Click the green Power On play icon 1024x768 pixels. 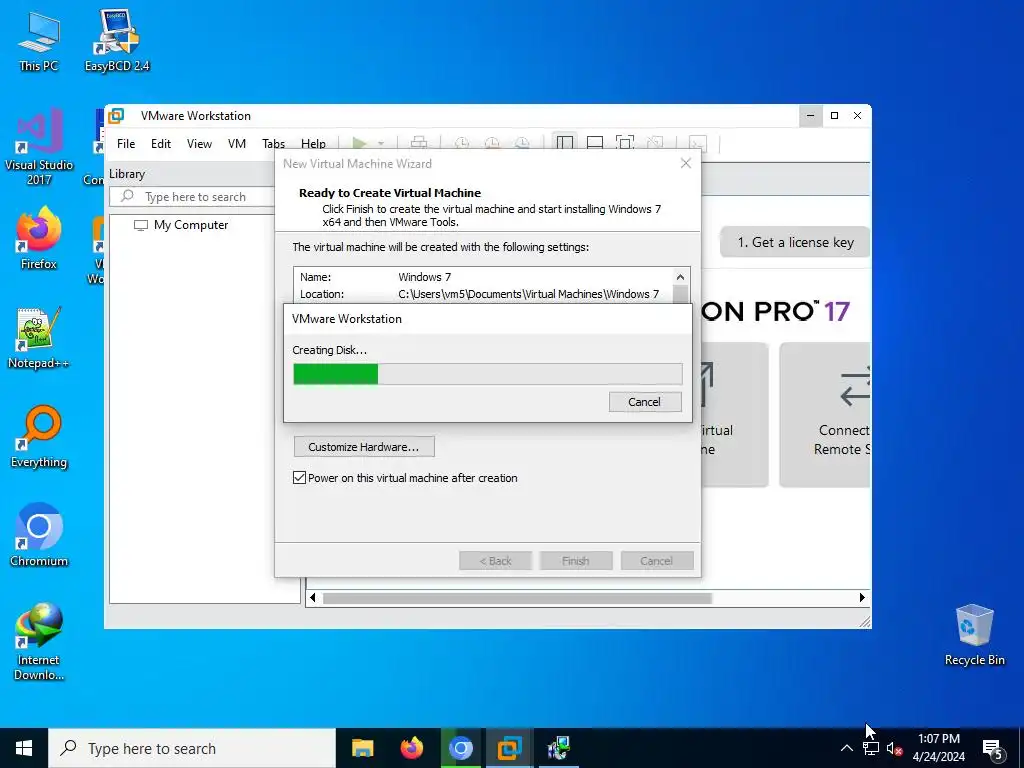[x=359, y=143]
